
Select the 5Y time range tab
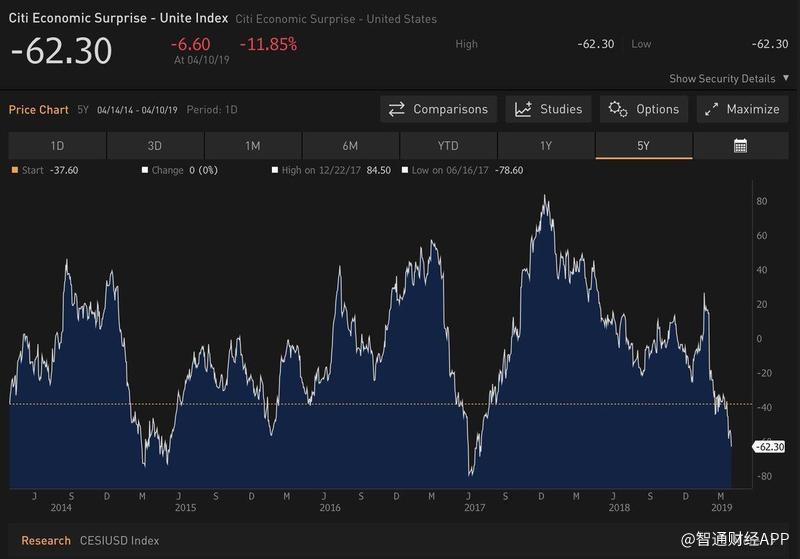click(x=643, y=146)
